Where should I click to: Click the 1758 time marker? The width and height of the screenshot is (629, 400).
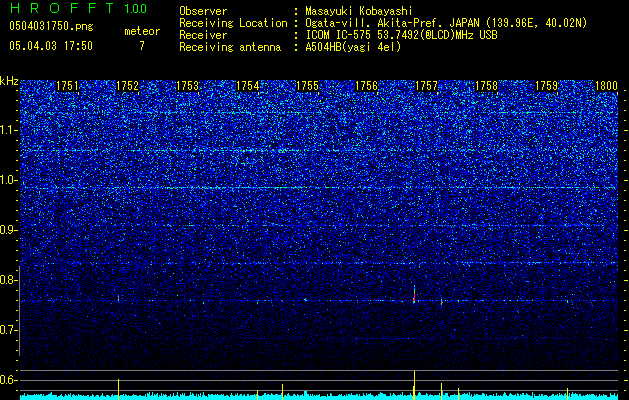click(x=486, y=86)
